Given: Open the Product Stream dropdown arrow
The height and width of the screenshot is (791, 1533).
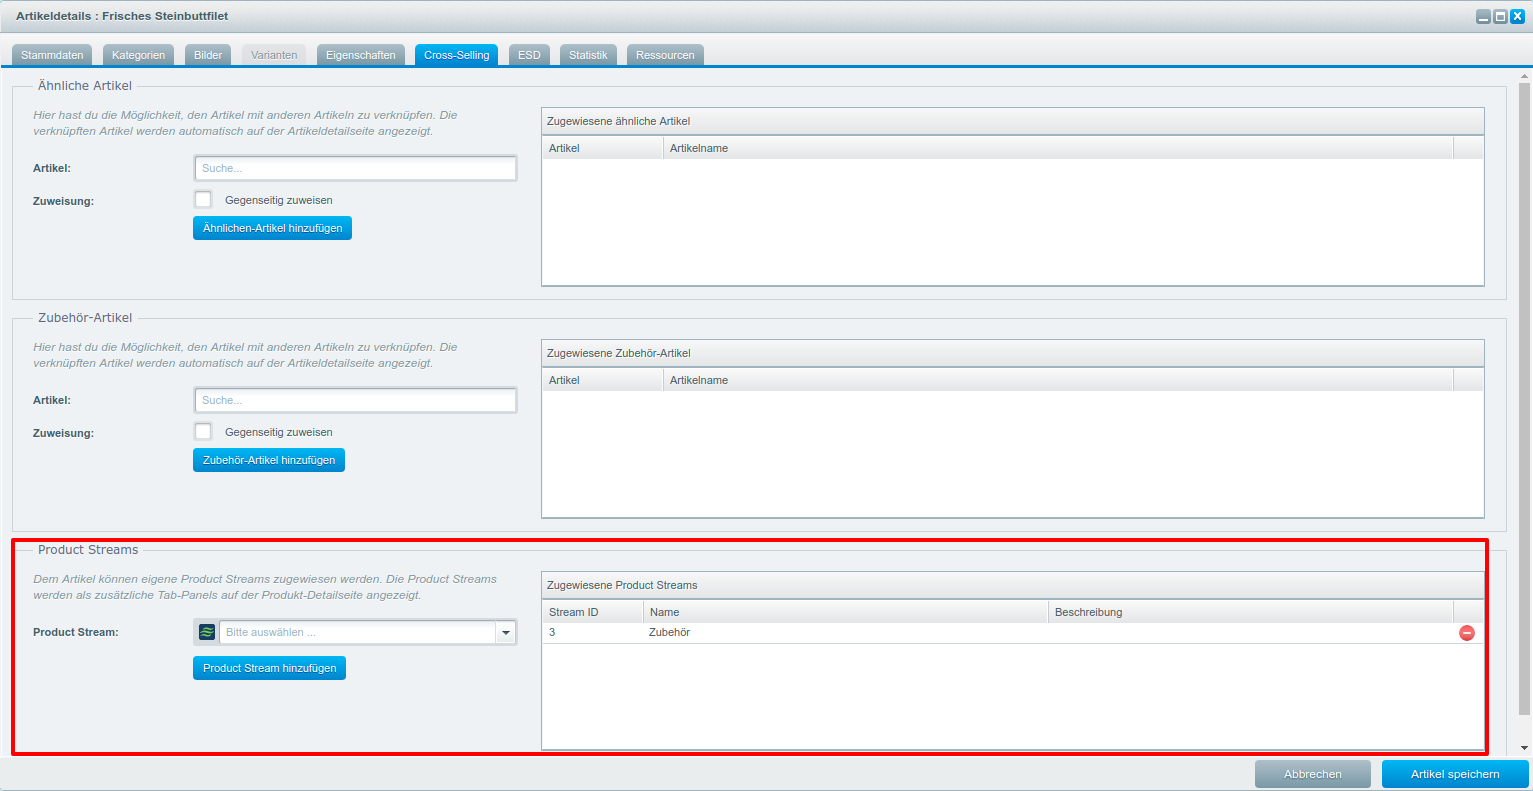Looking at the screenshot, I should (506, 632).
